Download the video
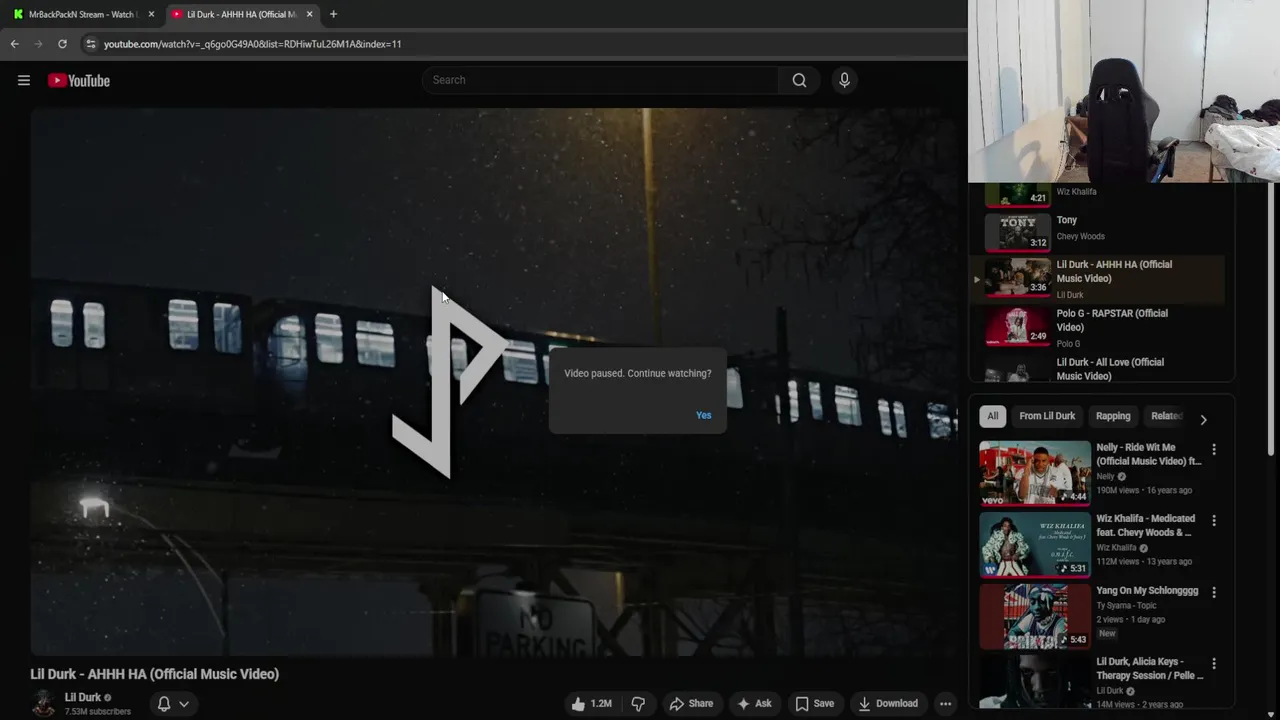Image resolution: width=1280 pixels, height=720 pixels. coord(888,704)
